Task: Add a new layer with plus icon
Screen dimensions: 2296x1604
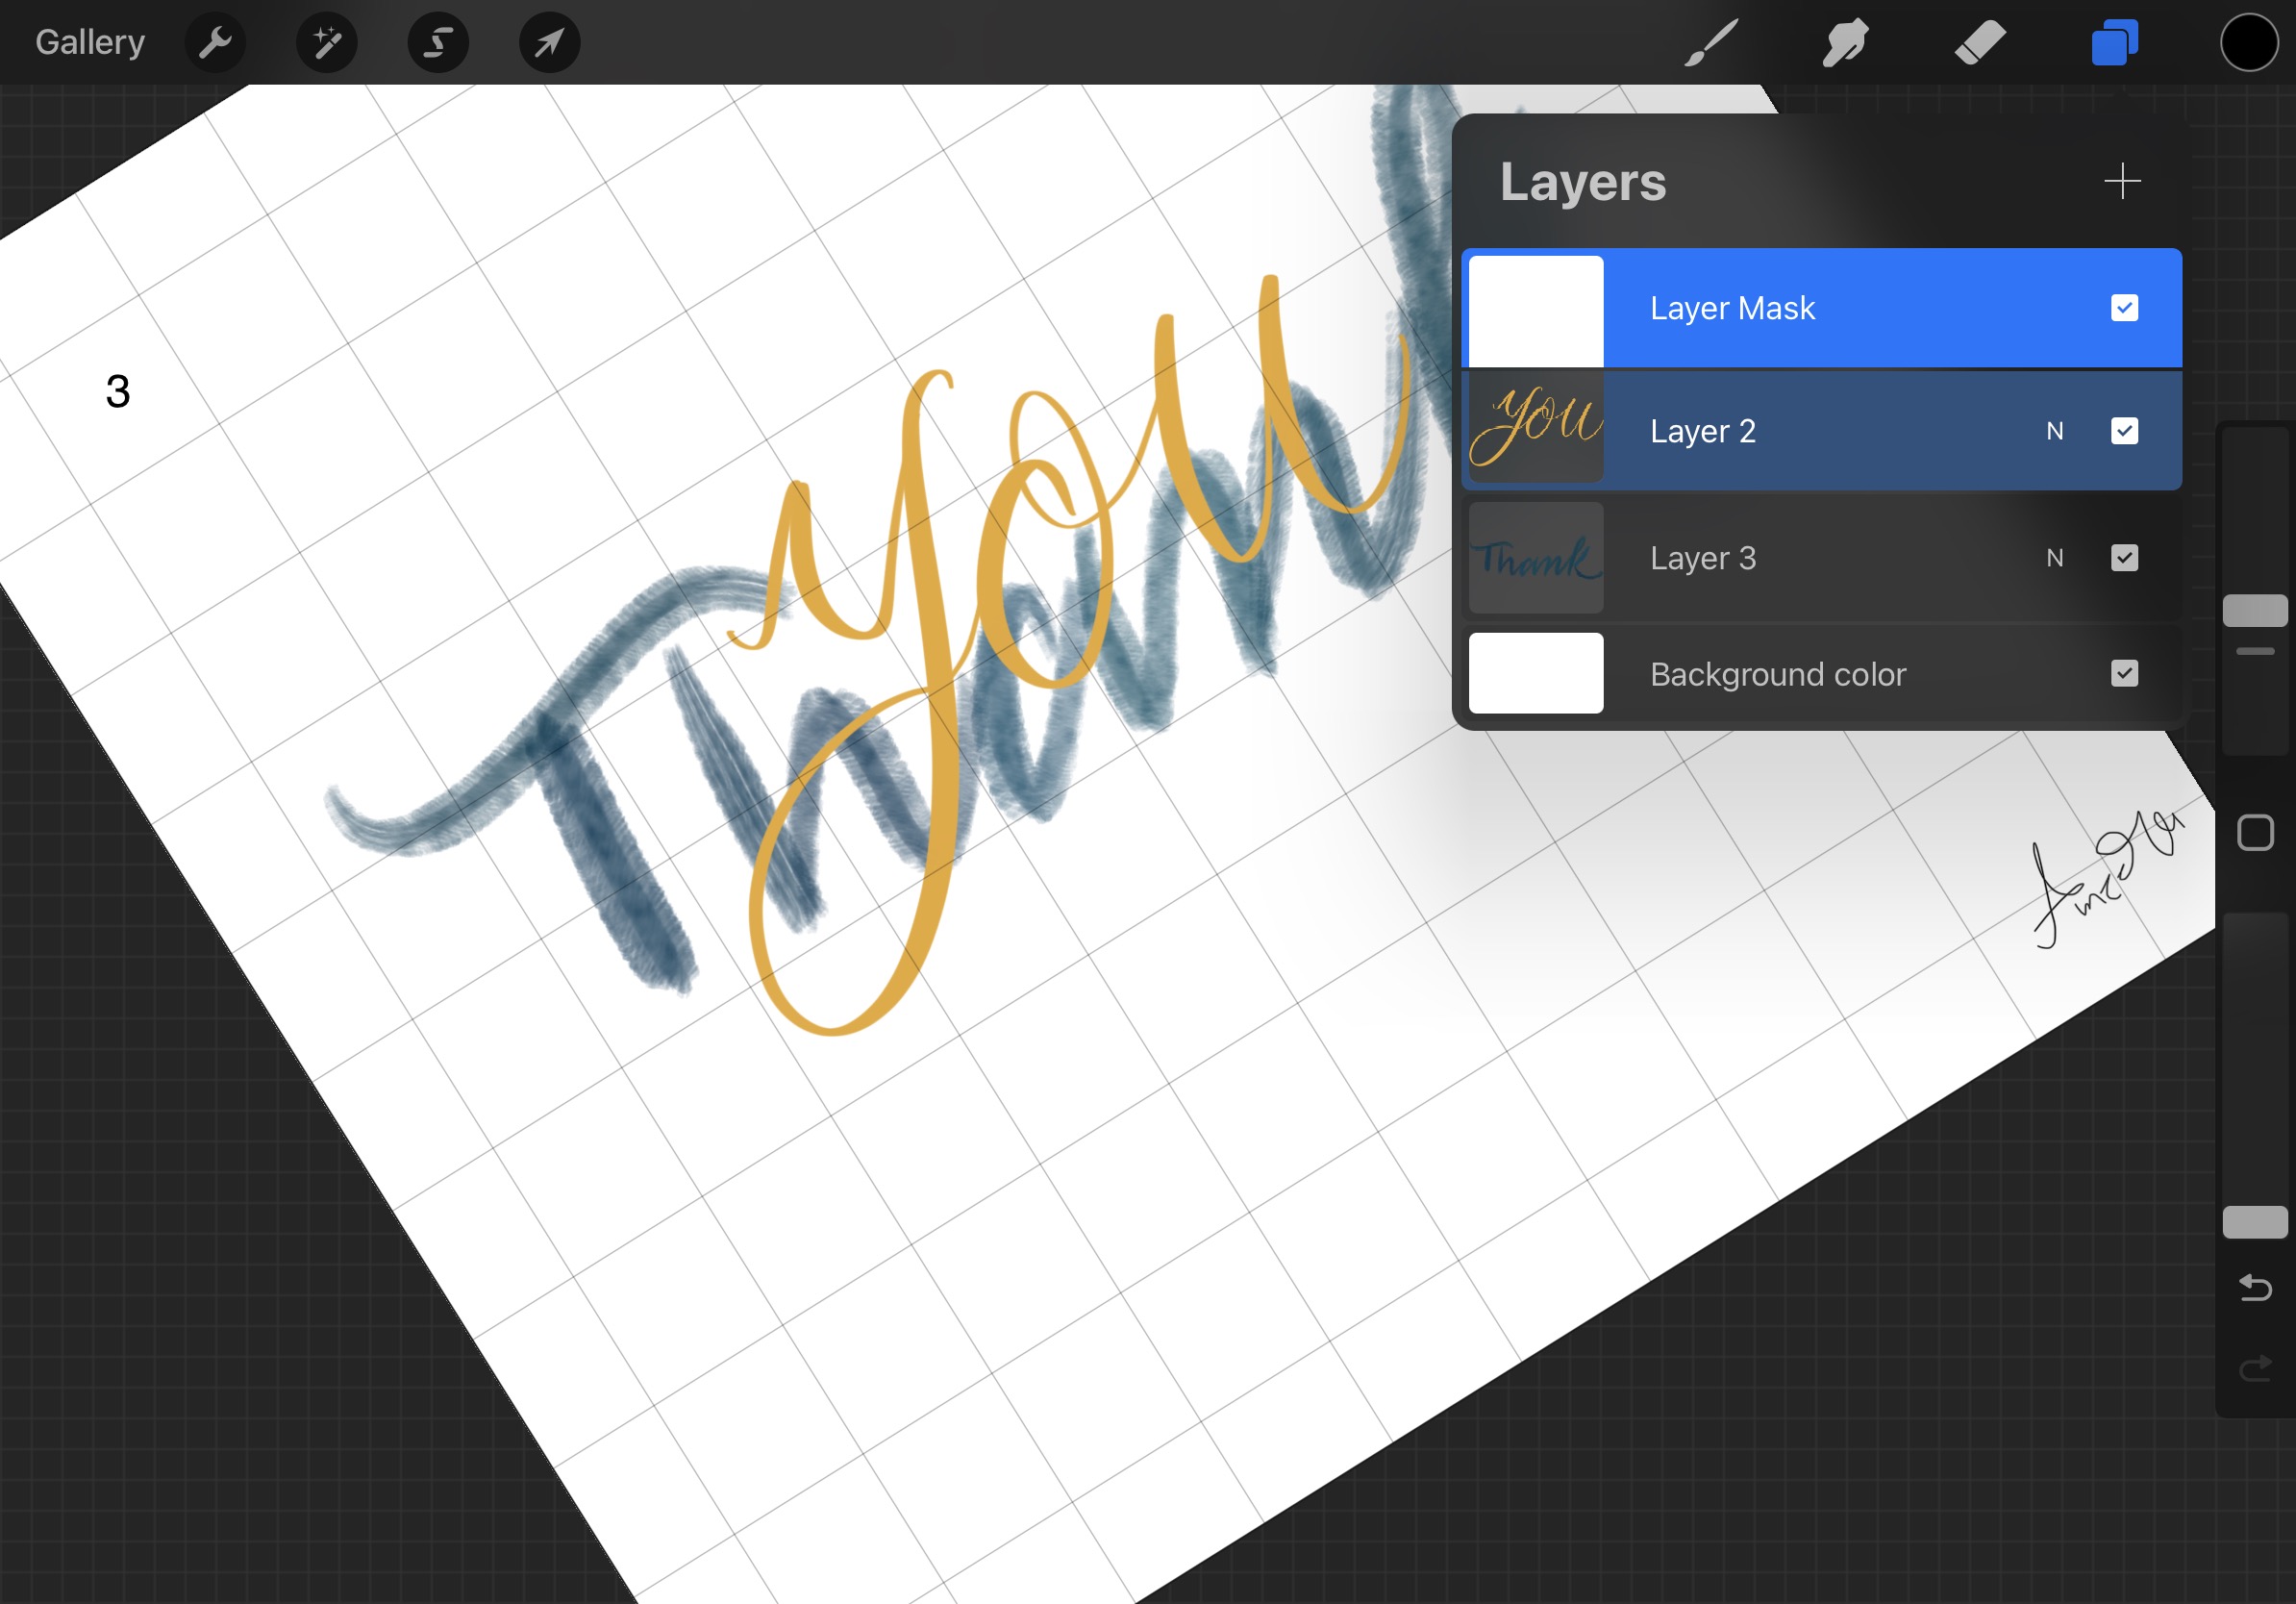Action: tap(2122, 181)
